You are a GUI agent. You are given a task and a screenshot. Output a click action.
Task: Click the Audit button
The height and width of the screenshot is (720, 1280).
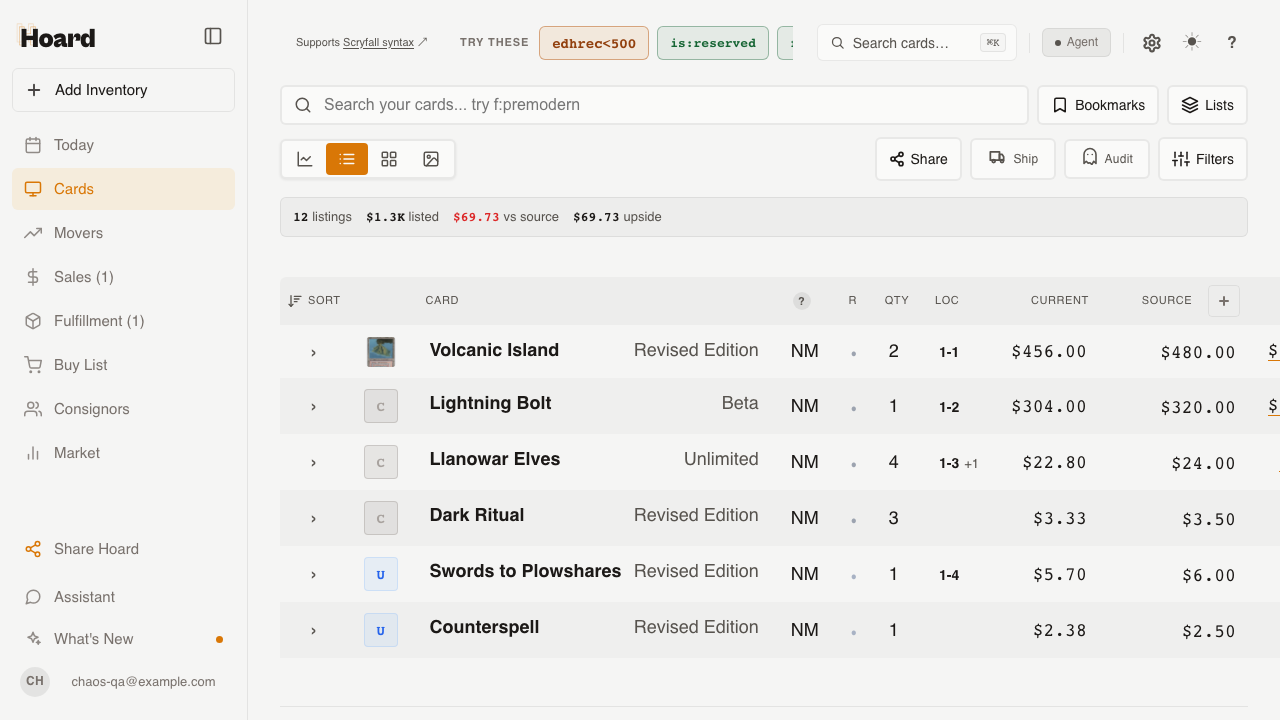(1107, 159)
